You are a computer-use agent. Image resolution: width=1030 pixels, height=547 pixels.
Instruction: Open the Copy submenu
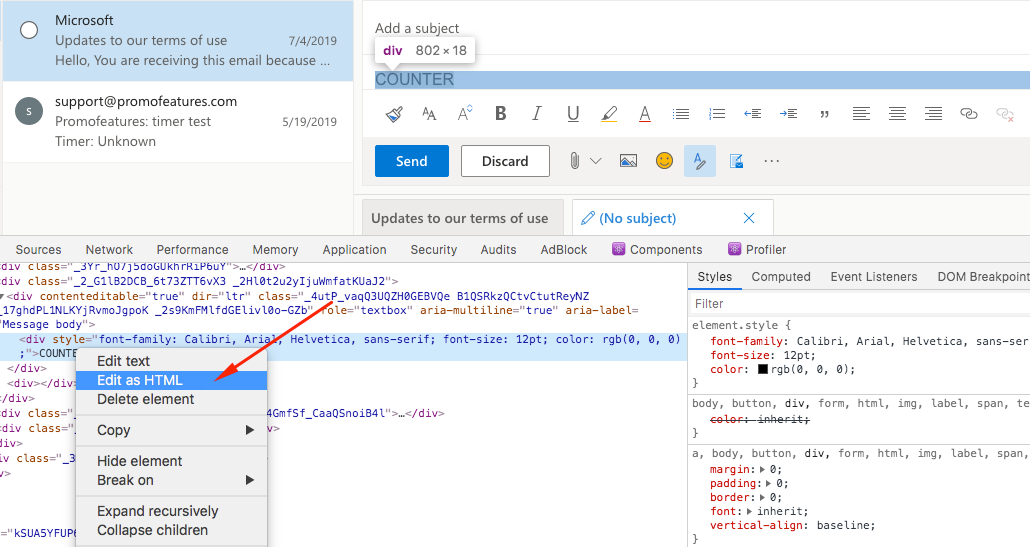click(171, 430)
